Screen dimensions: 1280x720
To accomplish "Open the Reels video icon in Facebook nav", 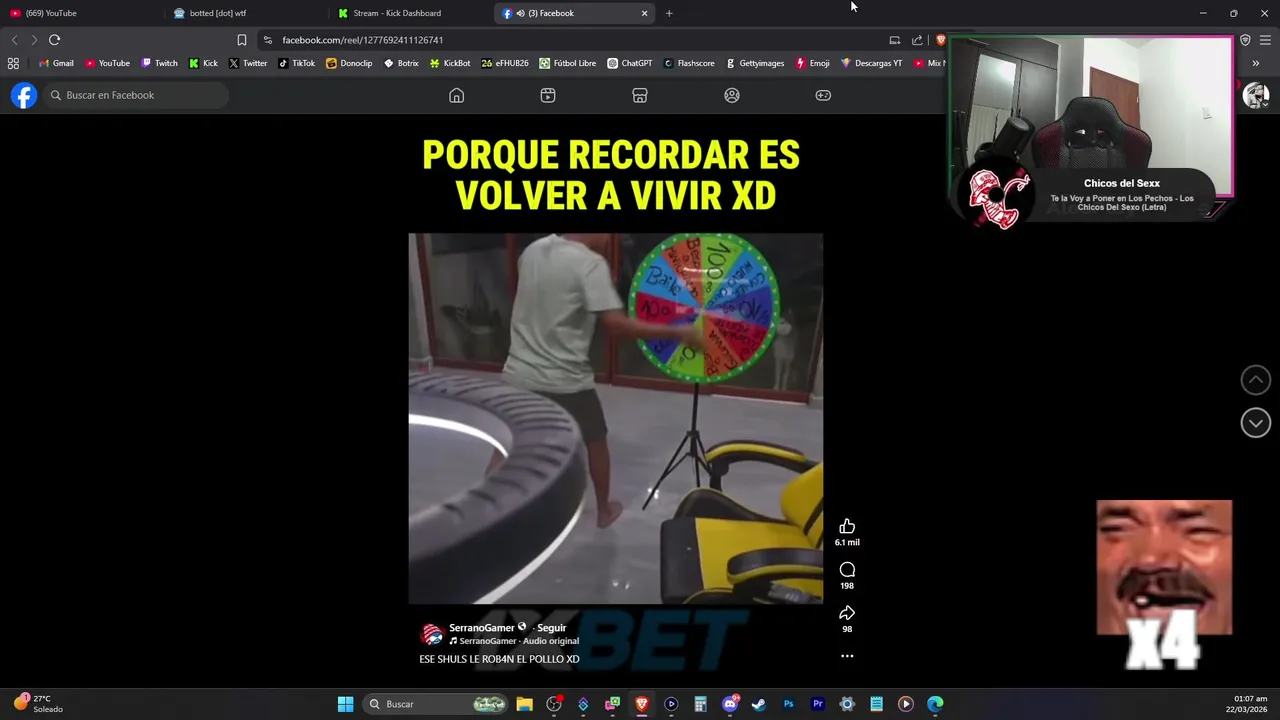I will coord(548,95).
